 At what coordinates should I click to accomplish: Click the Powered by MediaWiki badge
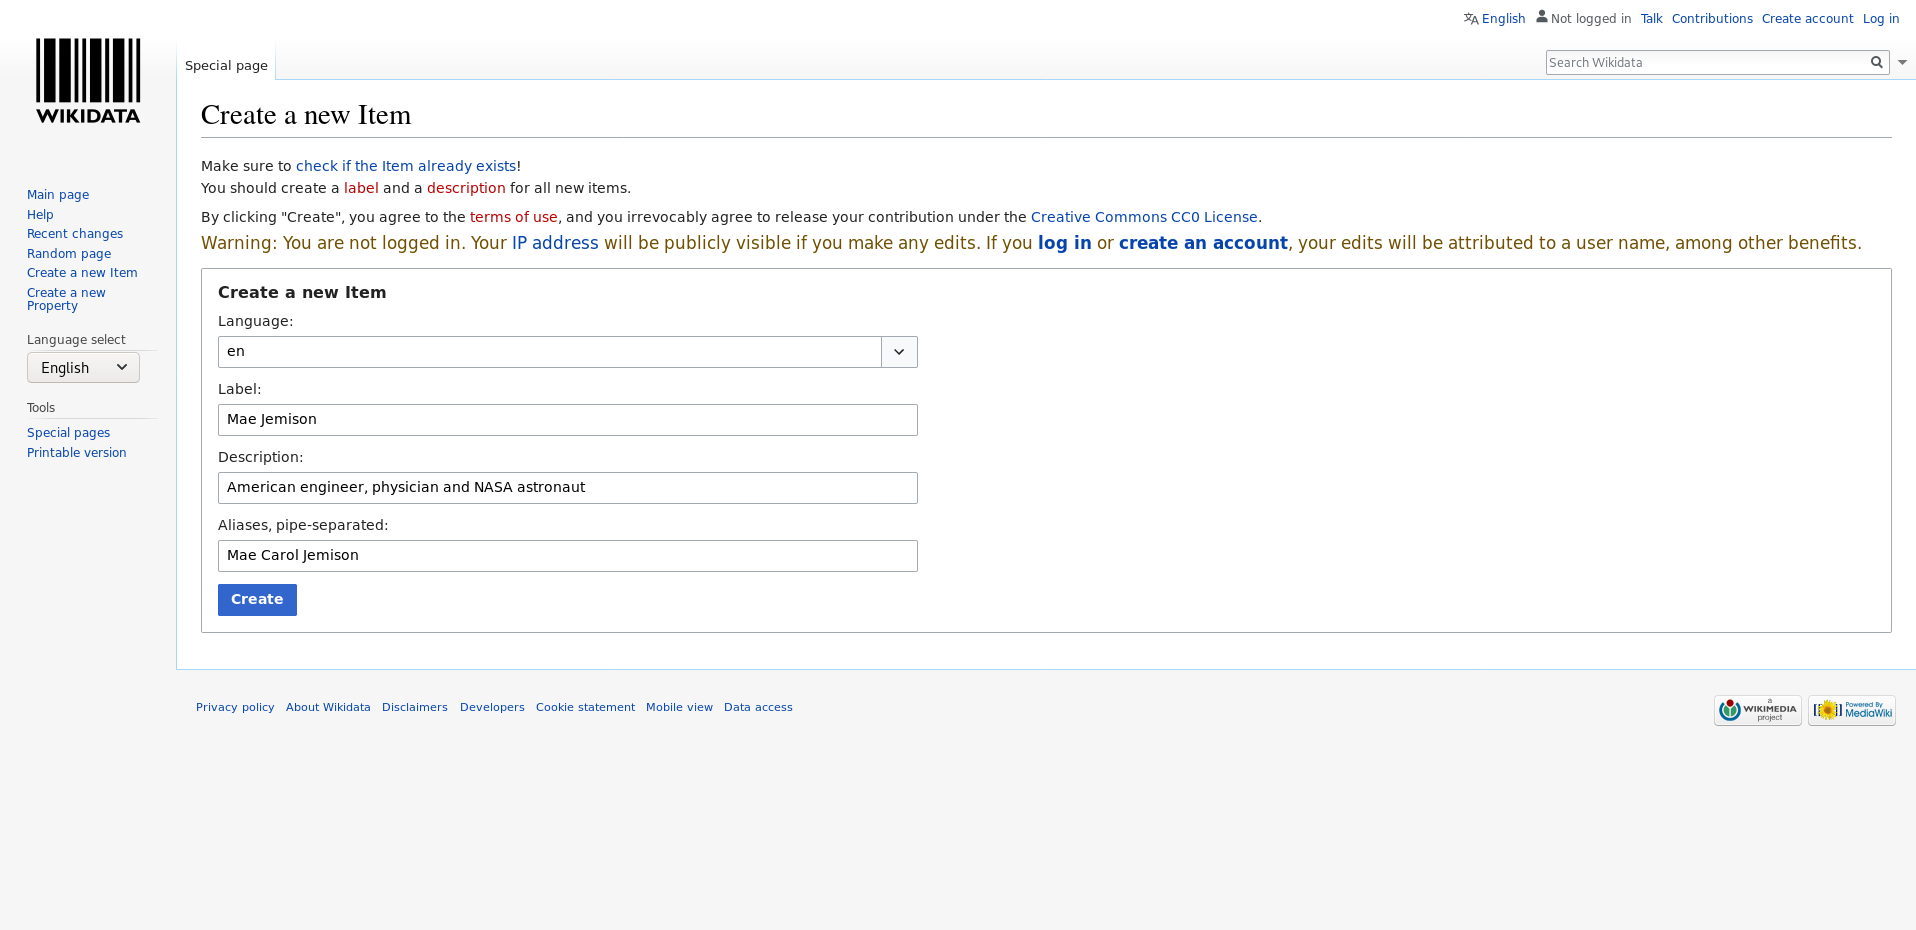[1852, 710]
